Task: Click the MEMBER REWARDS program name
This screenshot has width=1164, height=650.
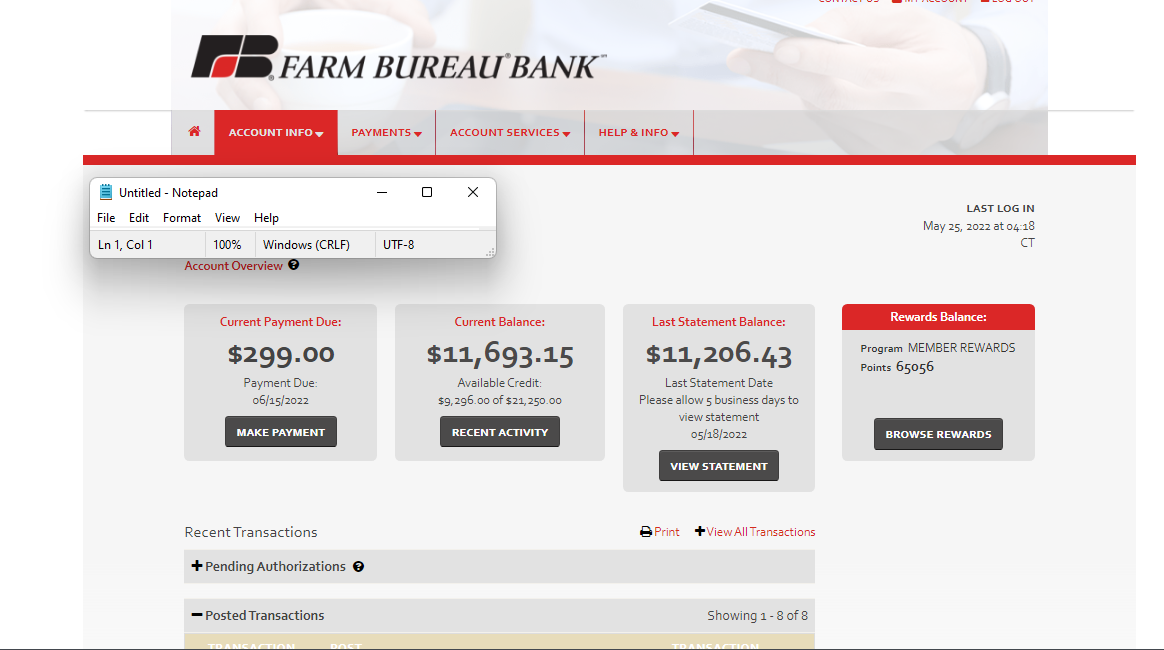Action: [961, 348]
